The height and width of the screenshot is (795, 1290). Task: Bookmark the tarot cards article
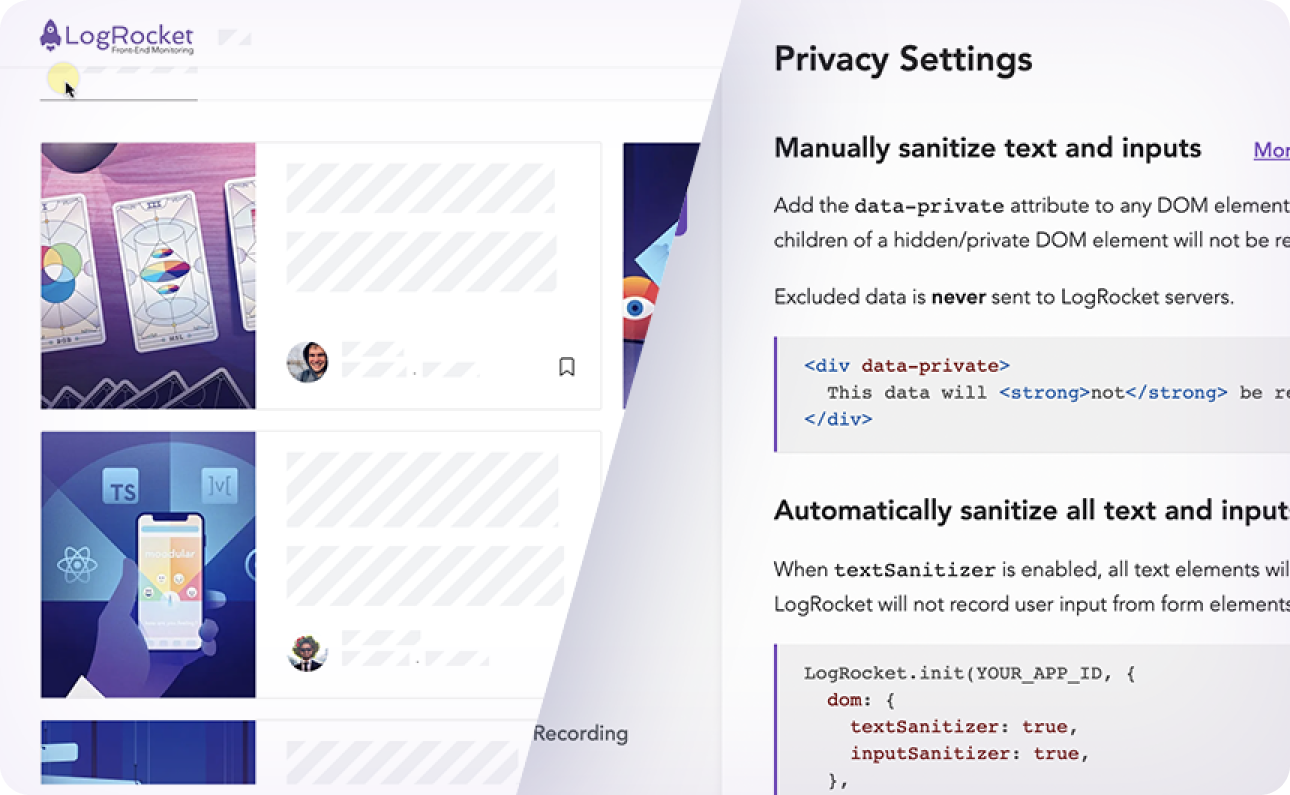coord(566,367)
